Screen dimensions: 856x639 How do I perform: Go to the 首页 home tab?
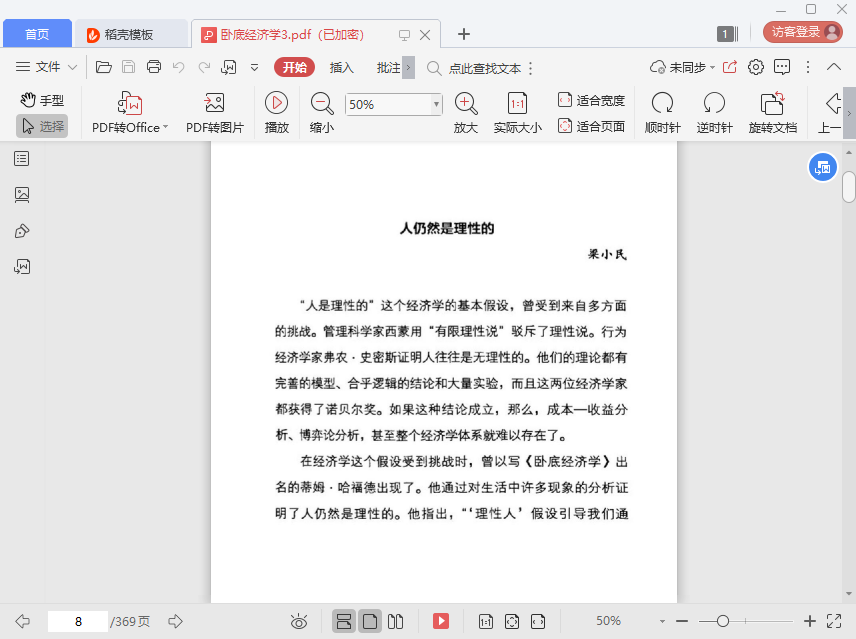[x=37, y=34]
